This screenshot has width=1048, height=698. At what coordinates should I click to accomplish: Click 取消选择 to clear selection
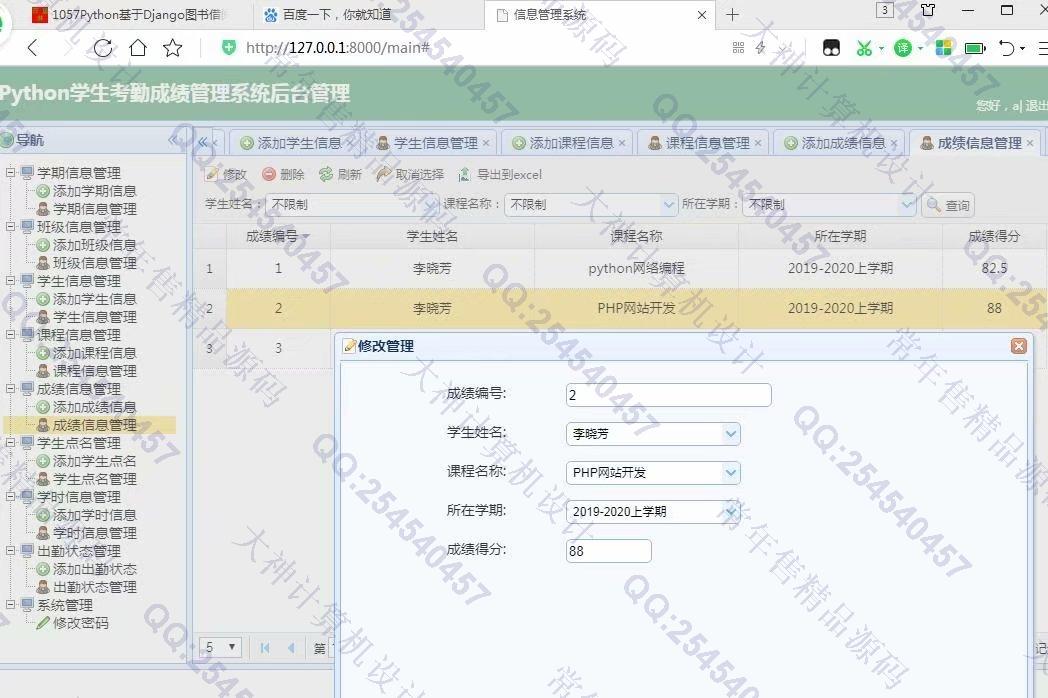[410, 174]
